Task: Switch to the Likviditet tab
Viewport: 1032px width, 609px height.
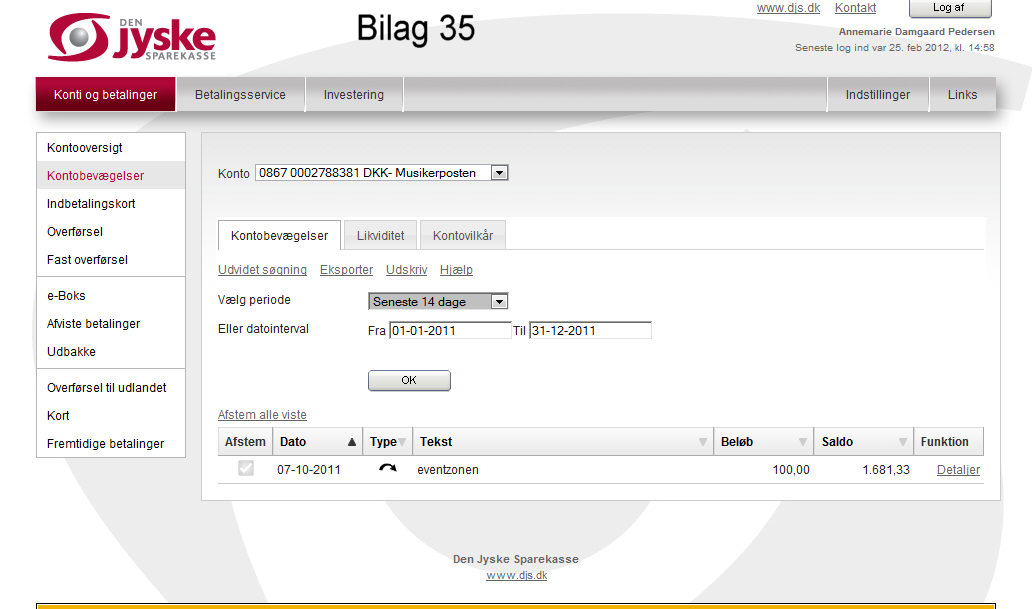Action: point(380,235)
